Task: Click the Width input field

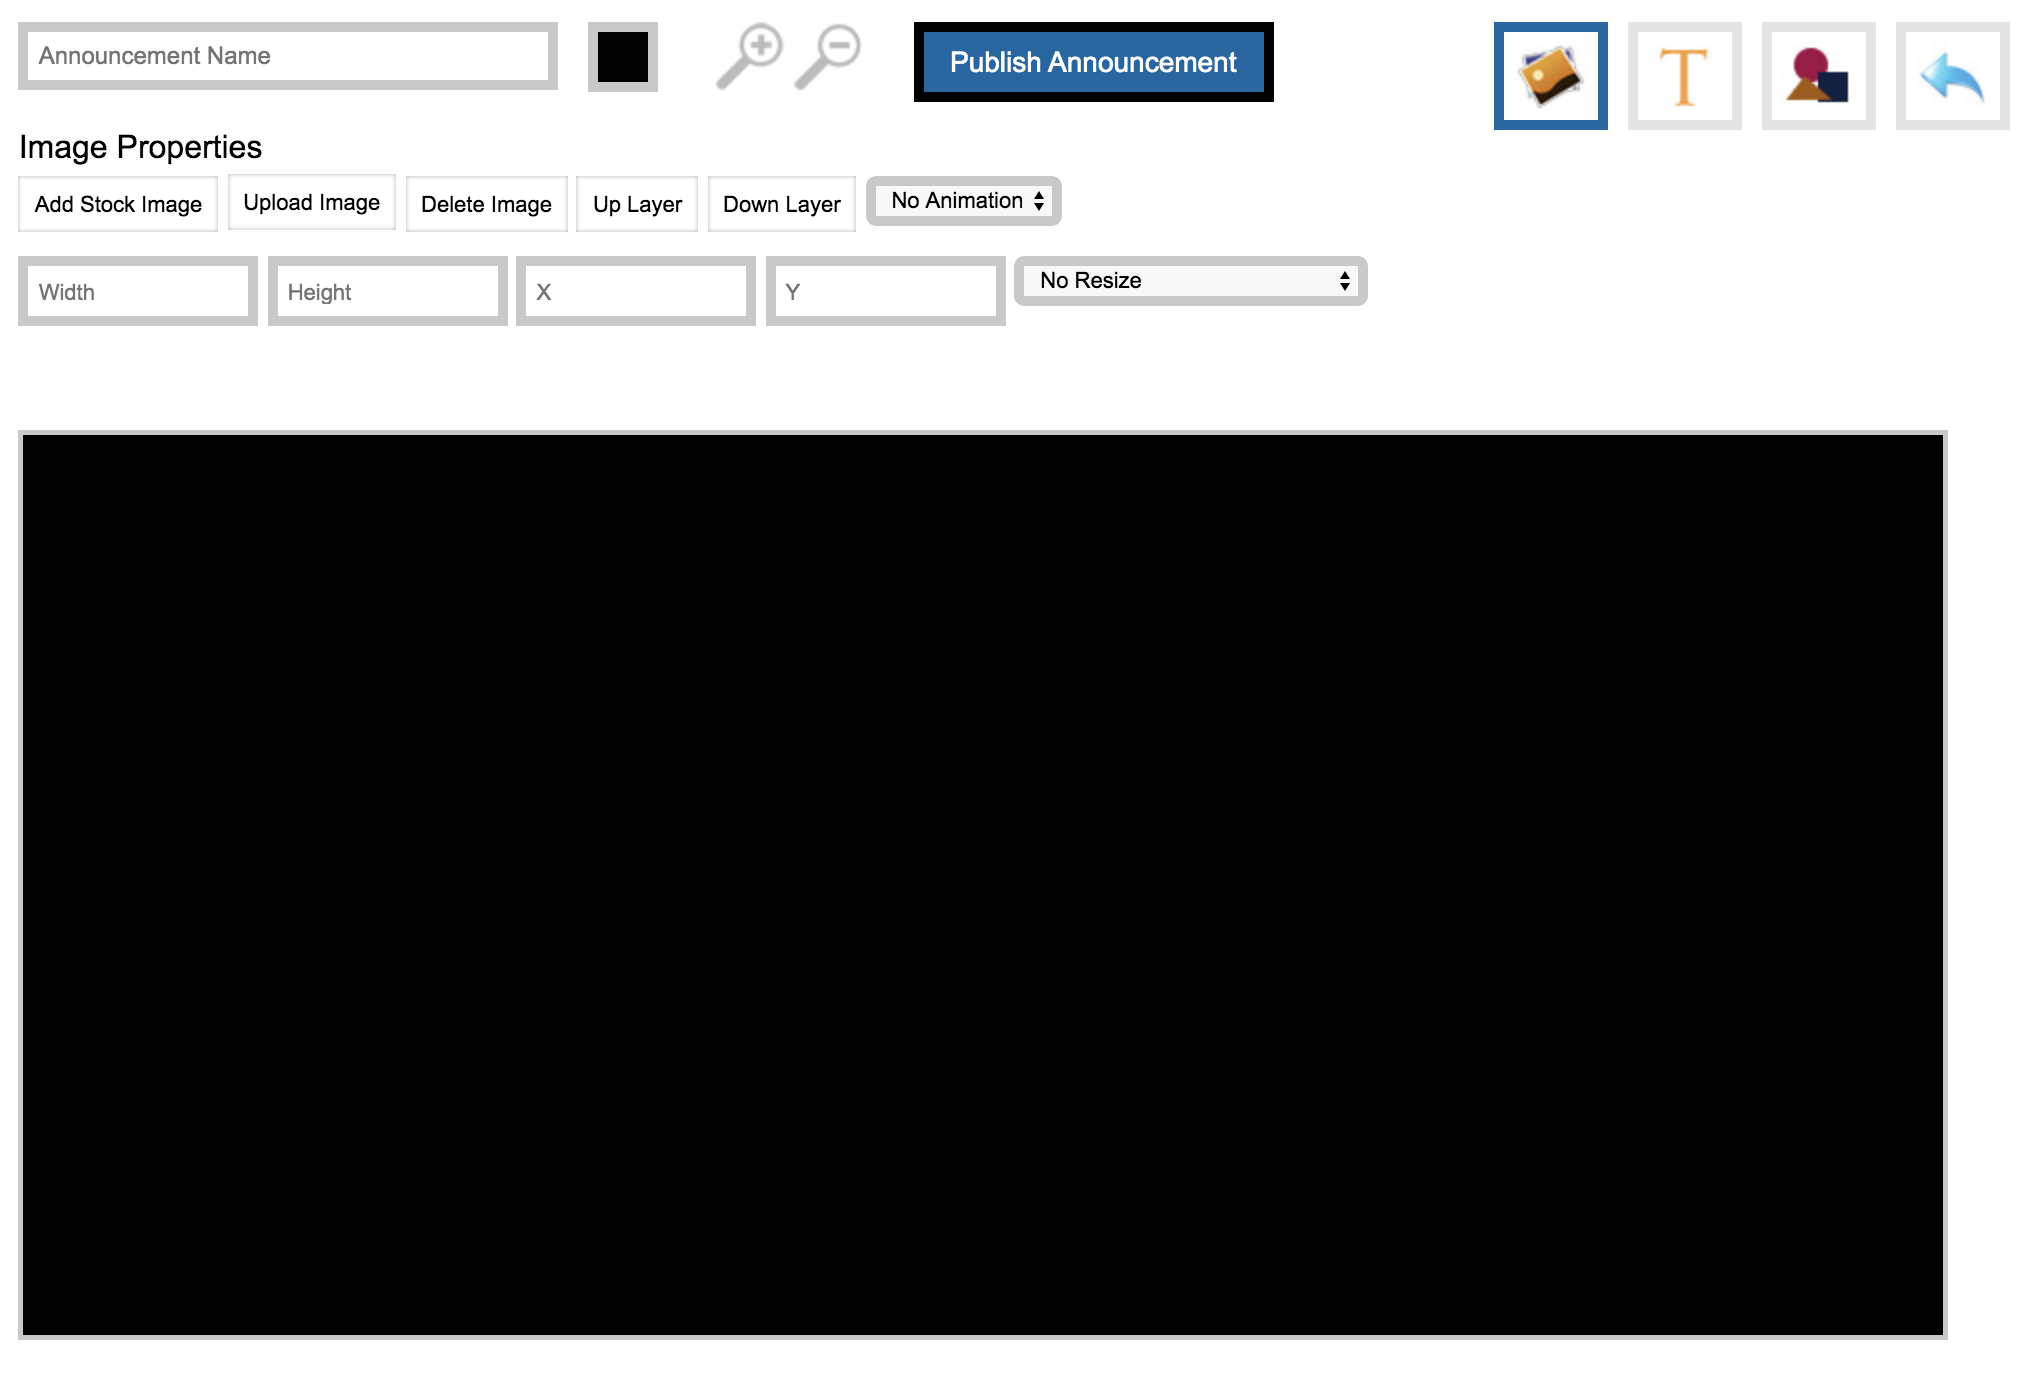Action: click(137, 292)
